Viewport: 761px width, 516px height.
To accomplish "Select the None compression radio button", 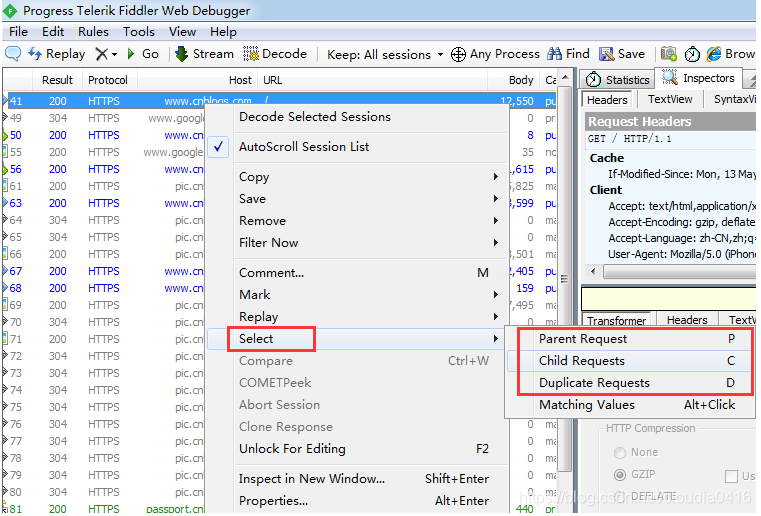I will point(620,453).
